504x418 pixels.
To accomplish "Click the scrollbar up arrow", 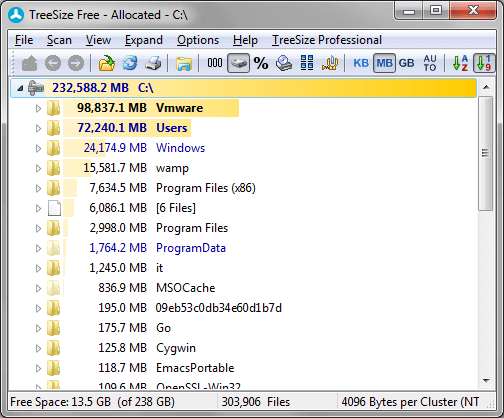I will [x=486, y=87].
